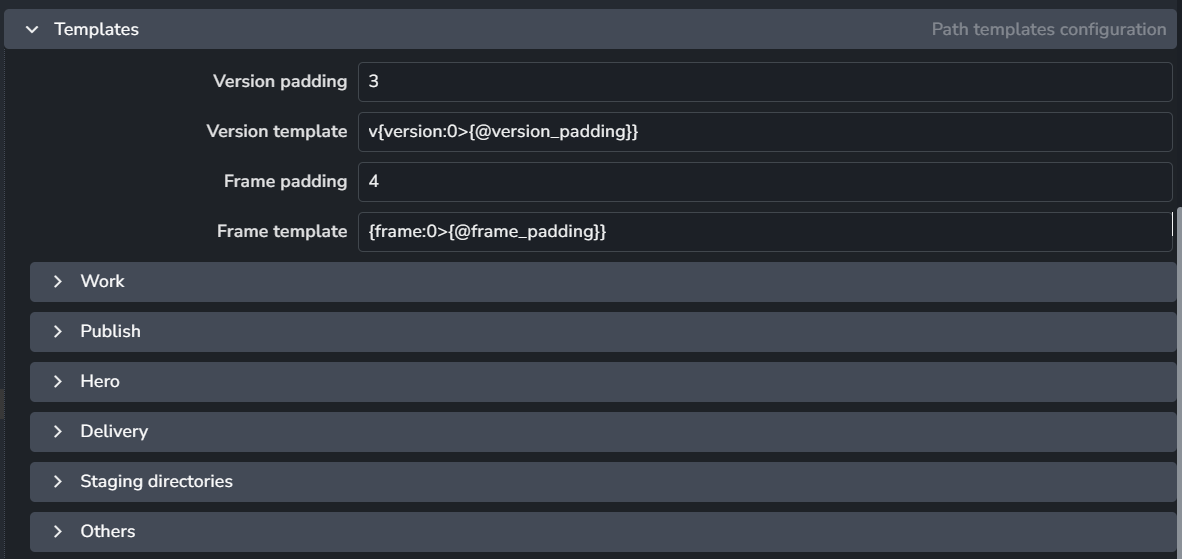Click the Others section label
This screenshot has height=559, width=1182.
(x=107, y=532)
